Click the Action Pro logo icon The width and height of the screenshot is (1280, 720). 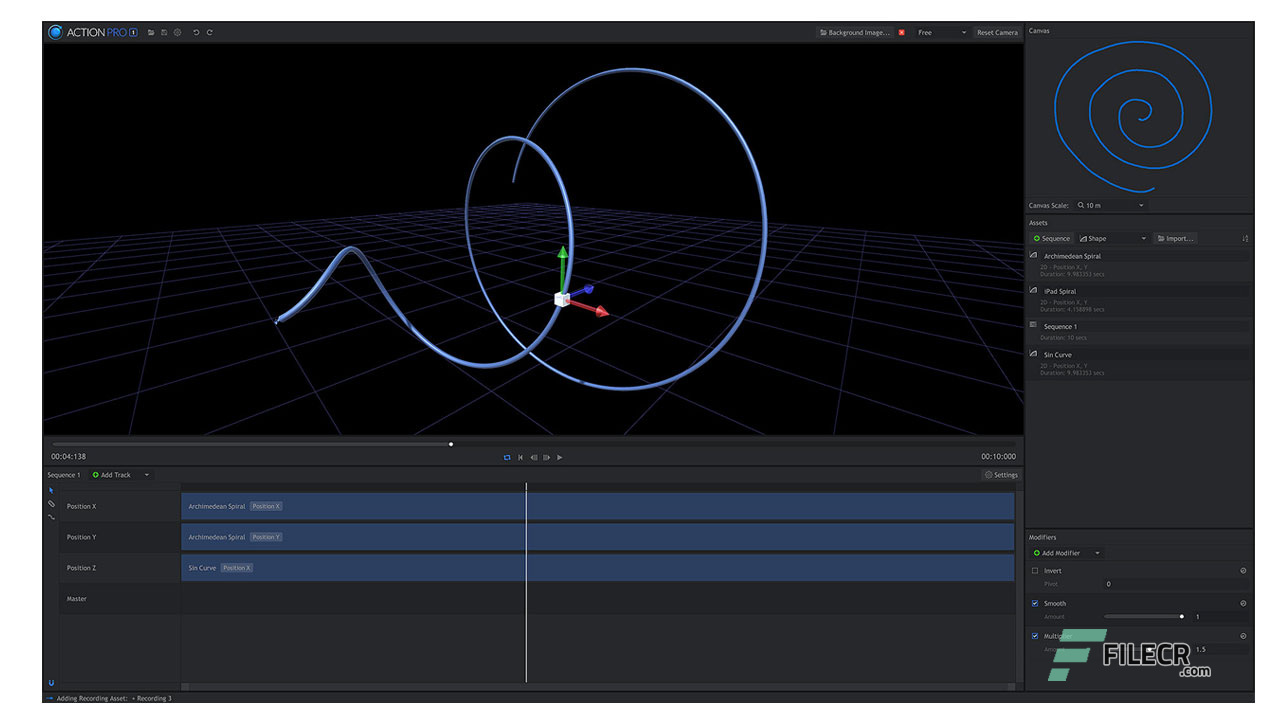click(x=55, y=32)
